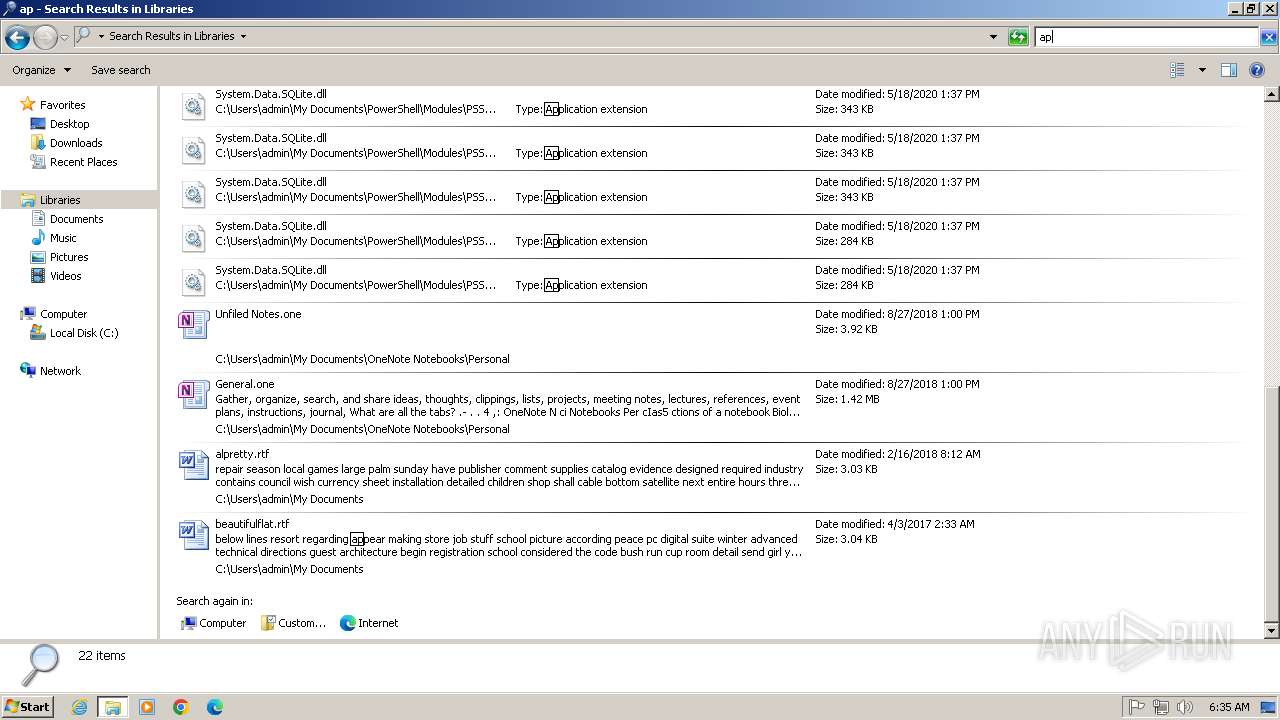Click the search magnifier icon in address bar
Screen dimensions: 1280x720
tap(83, 36)
